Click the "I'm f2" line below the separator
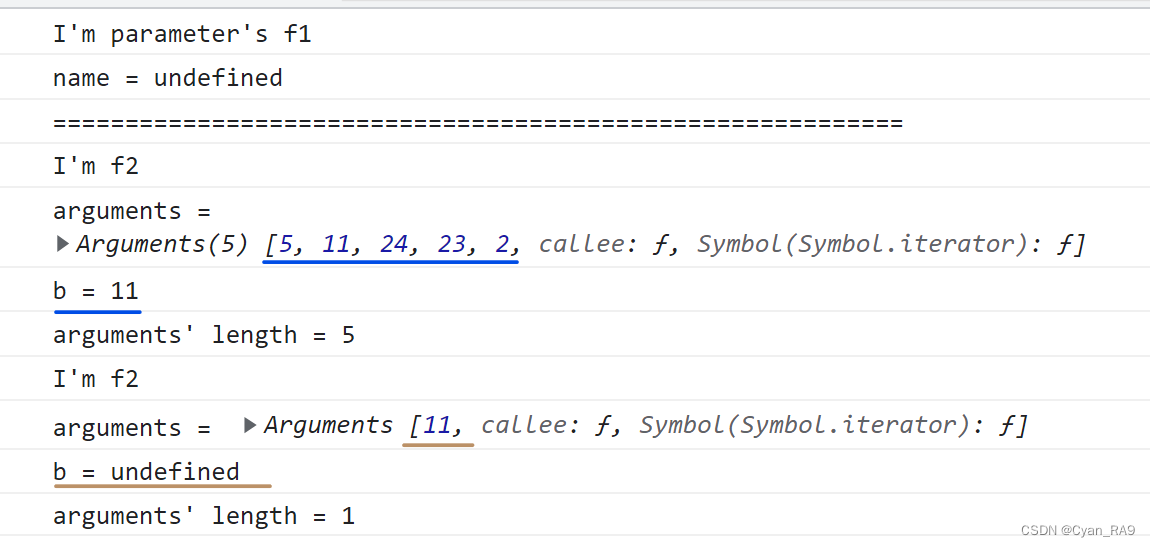 [x=96, y=166]
